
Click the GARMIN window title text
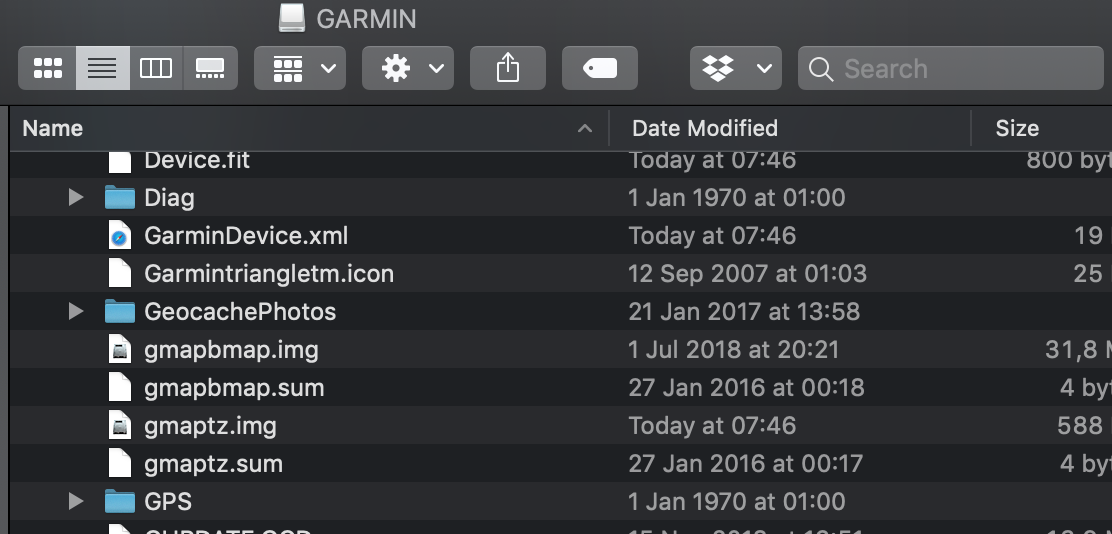[x=366, y=18]
